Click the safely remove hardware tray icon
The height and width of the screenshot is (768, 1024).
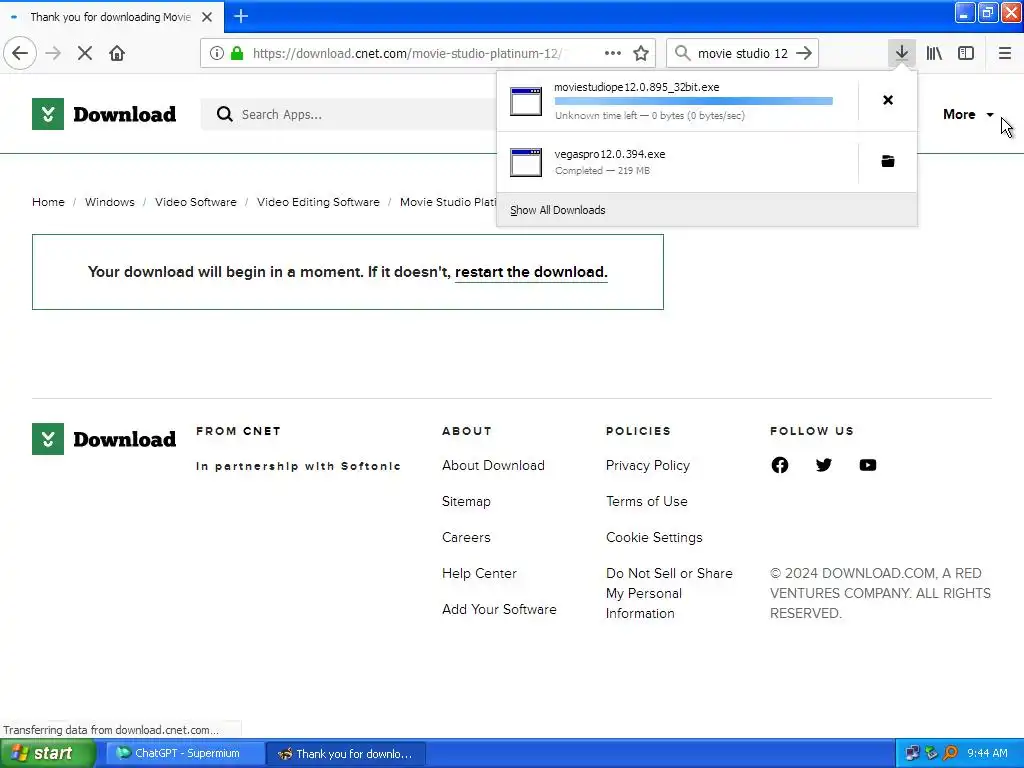931,753
